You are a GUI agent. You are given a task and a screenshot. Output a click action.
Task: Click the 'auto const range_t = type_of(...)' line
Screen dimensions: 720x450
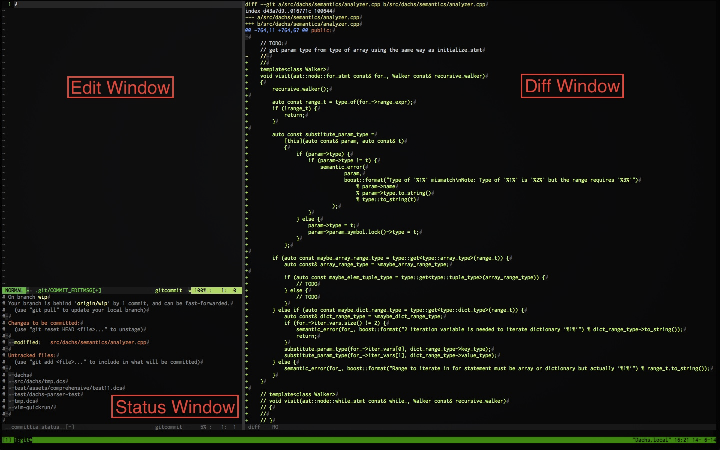[x=344, y=102]
